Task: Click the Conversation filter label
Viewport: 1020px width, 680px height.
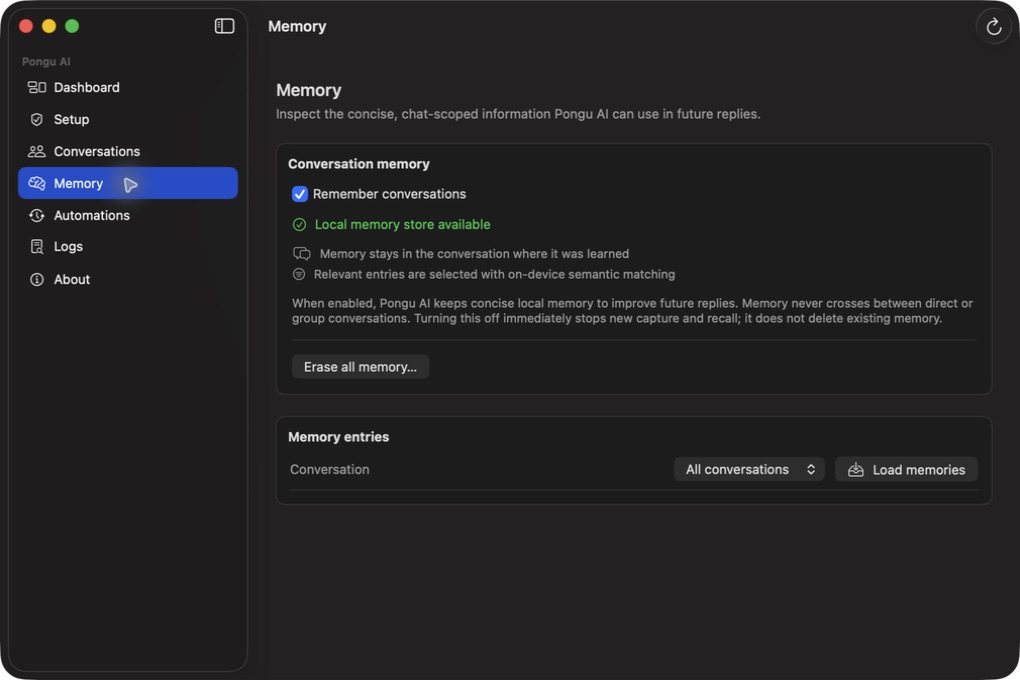Action: pos(330,469)
